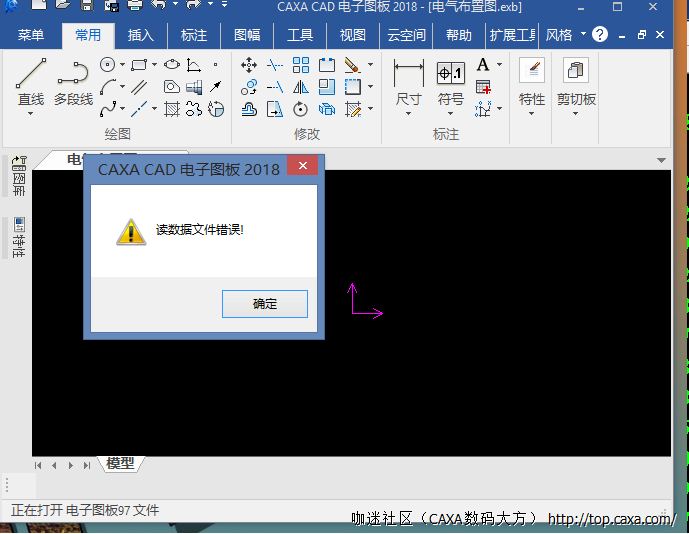Select the parallel lines tool

[x=139, y=87]
